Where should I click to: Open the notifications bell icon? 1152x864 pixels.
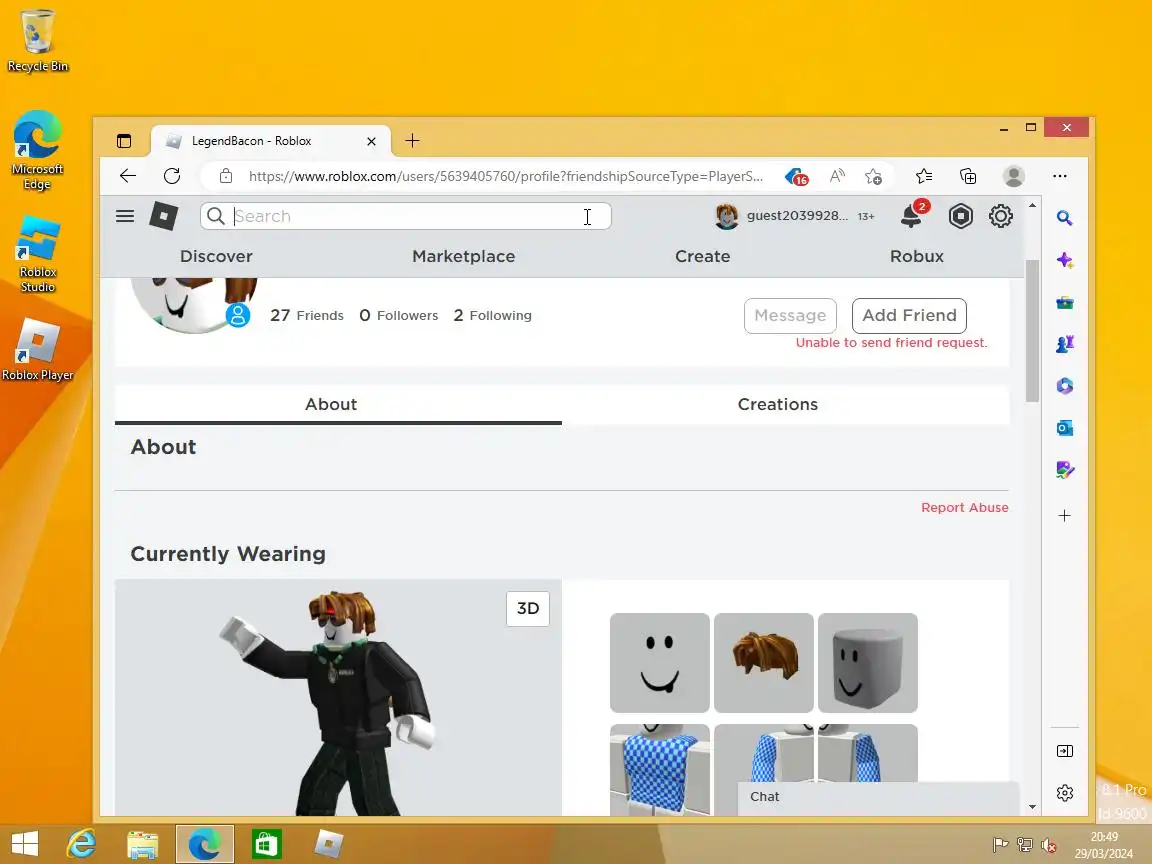(912, 216)
